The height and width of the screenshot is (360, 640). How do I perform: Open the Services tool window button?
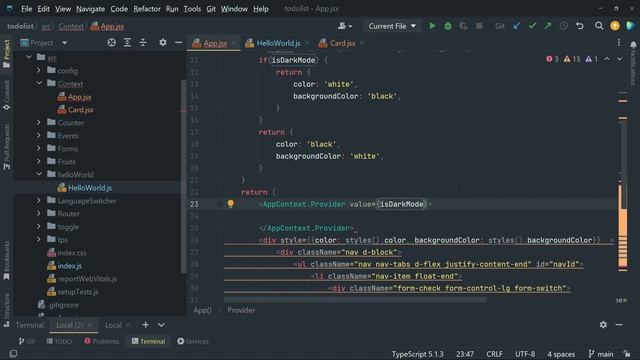(193, 341)
